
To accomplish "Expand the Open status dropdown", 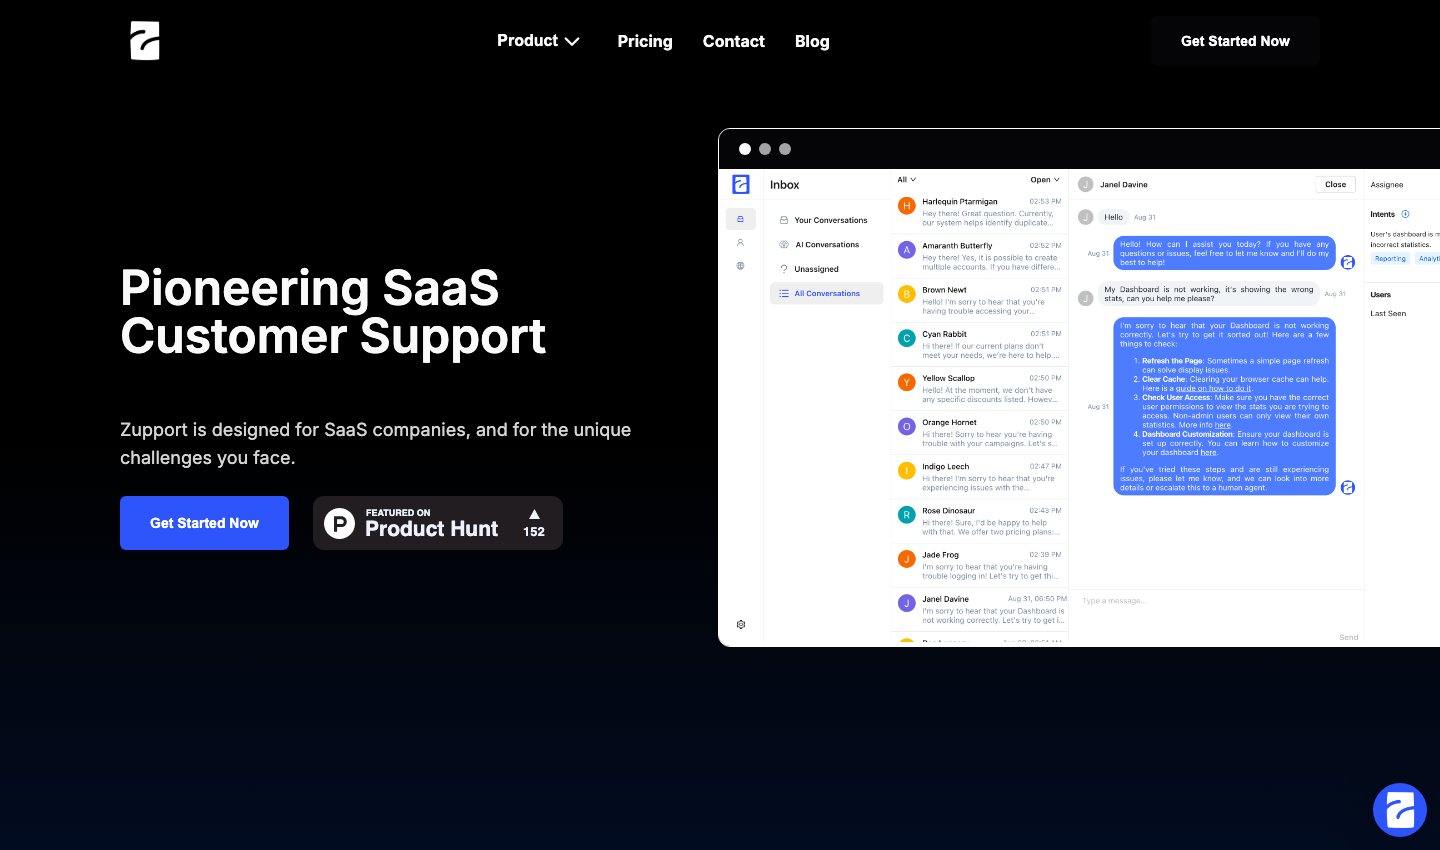I will point(1045,180).
